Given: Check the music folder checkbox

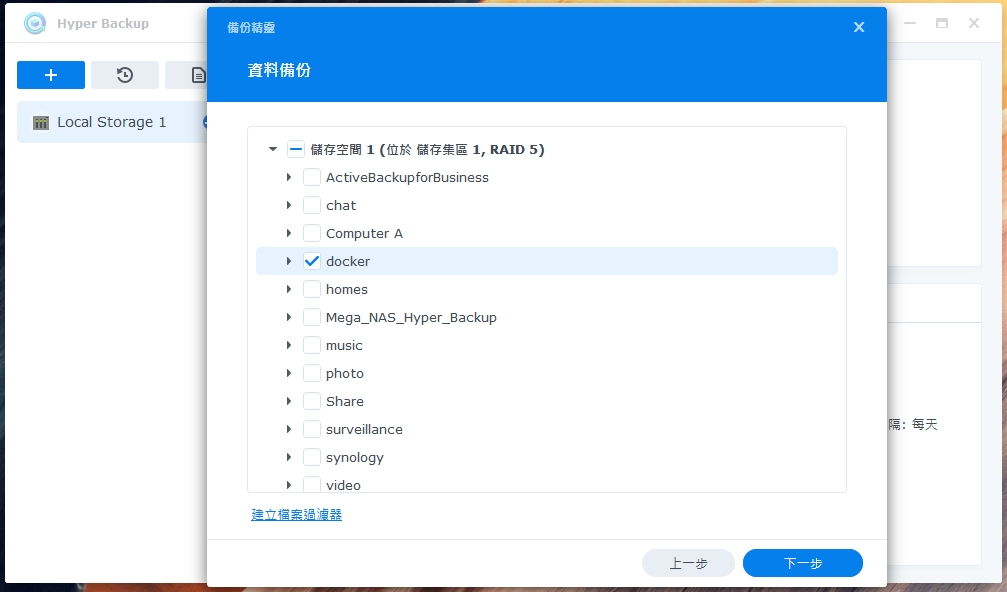Looking at the screenshot, I should [x=311, y=345].
